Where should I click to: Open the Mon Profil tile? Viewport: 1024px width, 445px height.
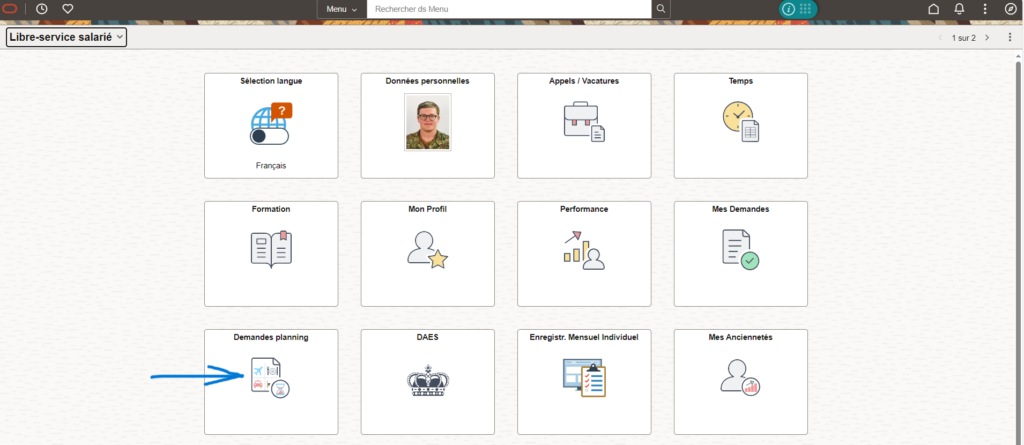[427, 252]
